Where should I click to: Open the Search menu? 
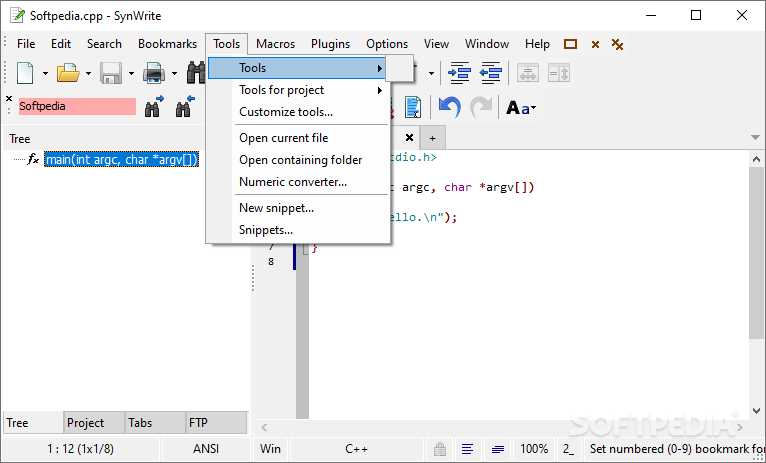click(104, 44)
